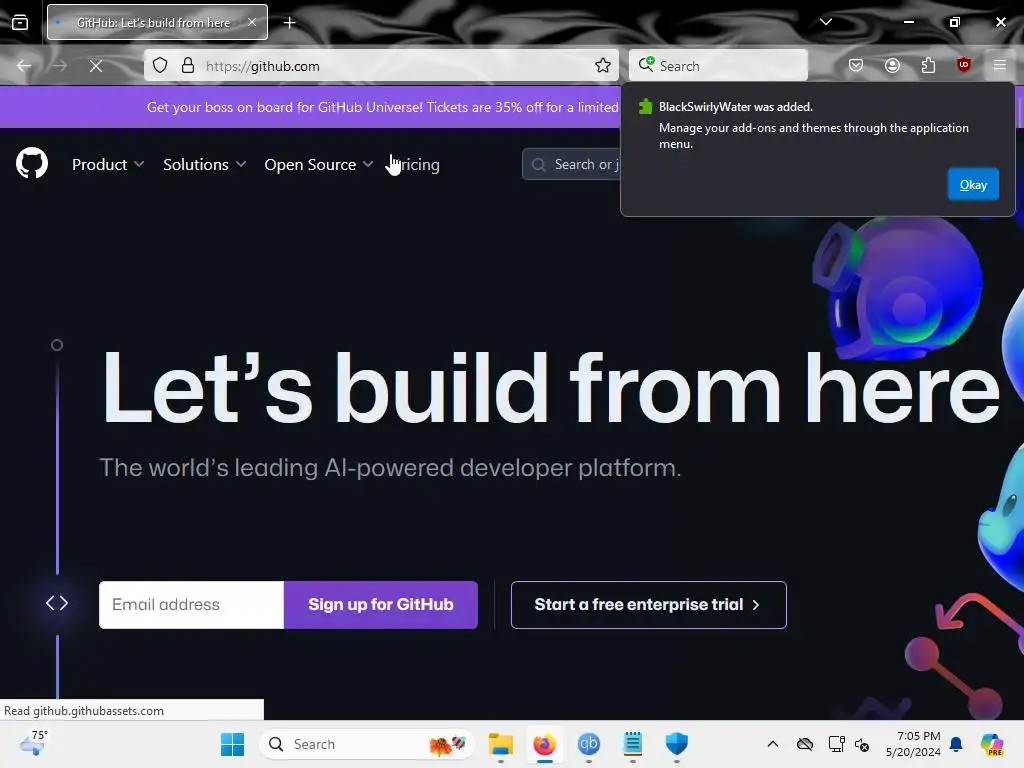Open the uBlock Origin extension icon
Screen dimensions: 1024x768
963,65
